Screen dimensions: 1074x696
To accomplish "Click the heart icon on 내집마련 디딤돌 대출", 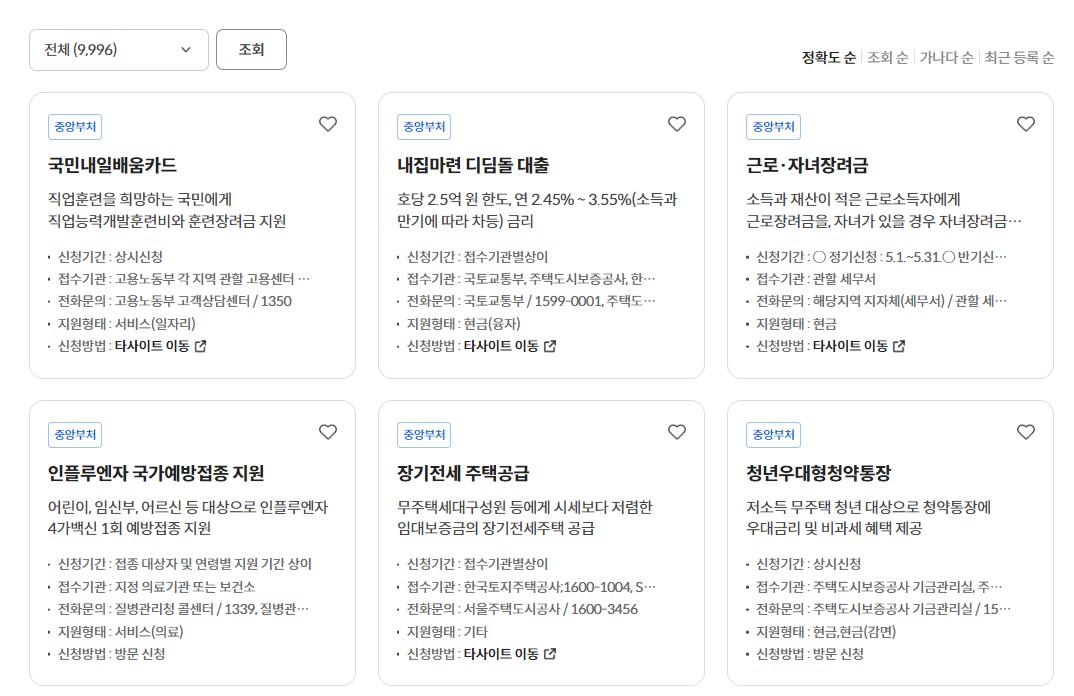I will coord(677,123).
